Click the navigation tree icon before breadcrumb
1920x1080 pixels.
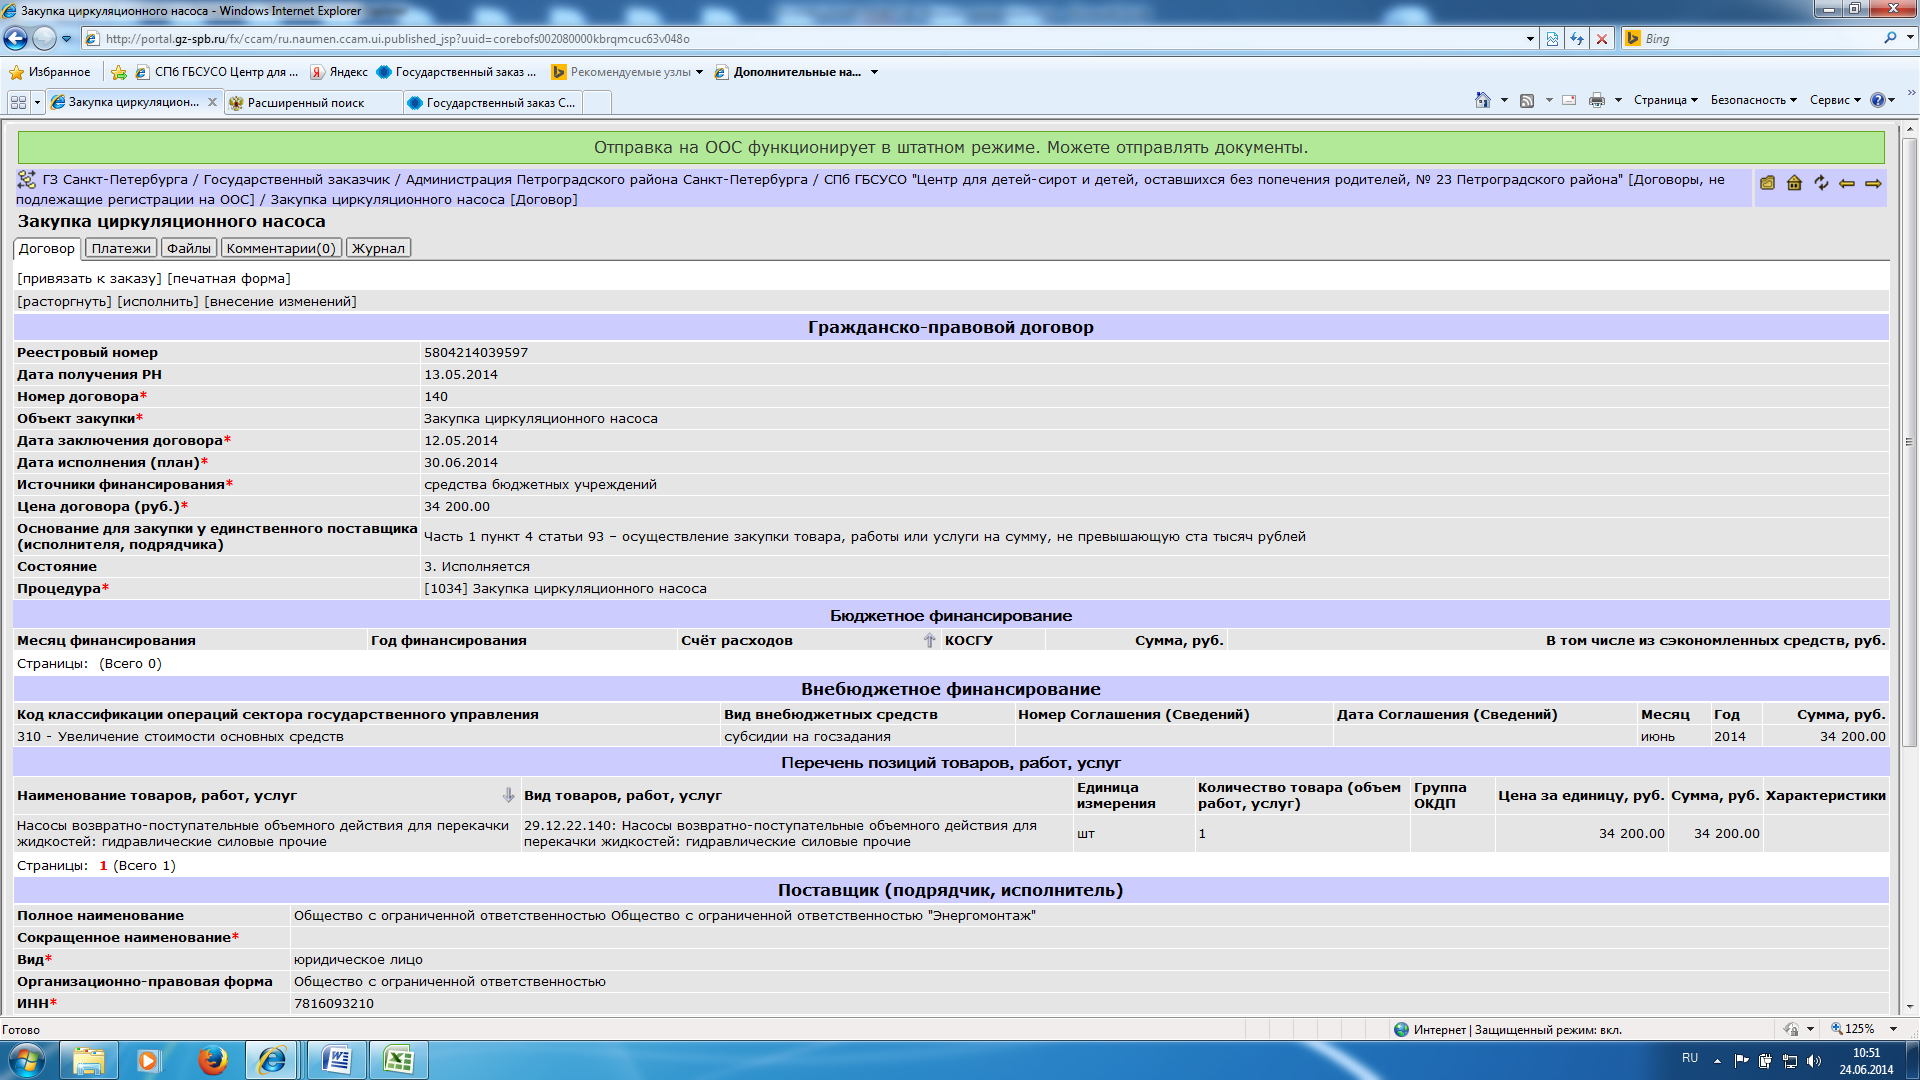(x=27, y=180)
